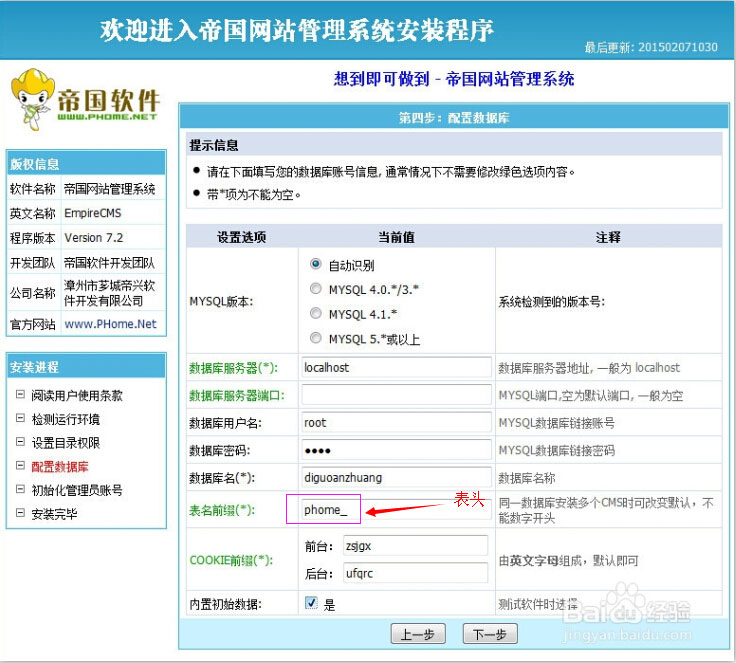Select the 阅读用户使用条款 step text
The image size is (736, 663).
pos(77,395)
